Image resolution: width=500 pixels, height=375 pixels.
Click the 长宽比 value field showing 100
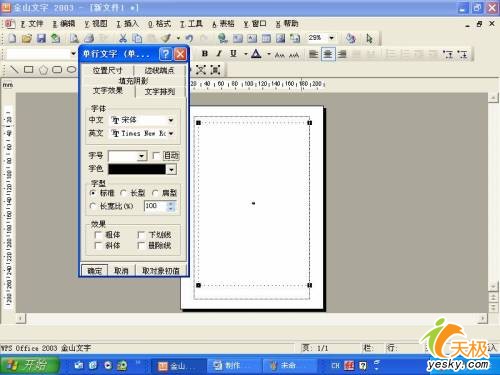pyautogui.click(x=155, y=206)
